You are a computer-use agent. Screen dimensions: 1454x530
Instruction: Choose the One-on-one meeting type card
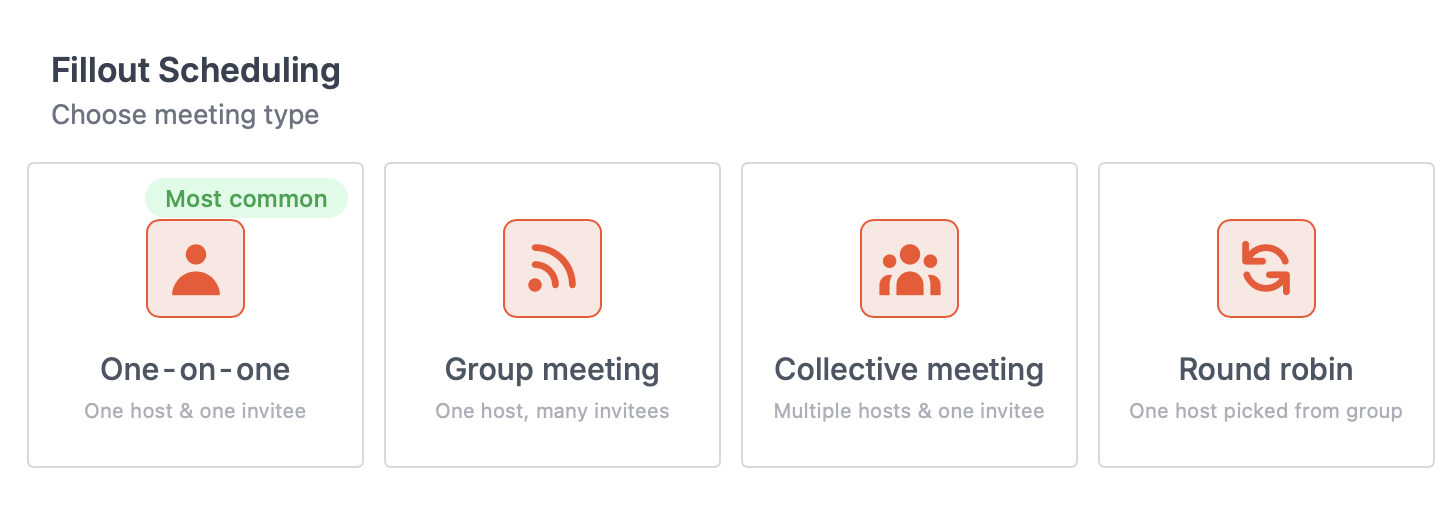click(195, 315)
